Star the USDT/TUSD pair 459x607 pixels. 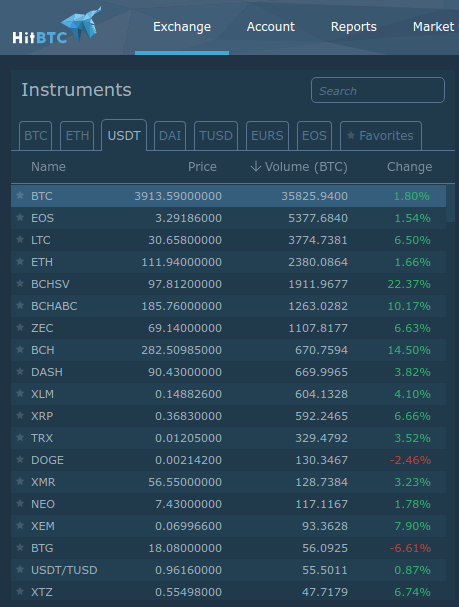click(x=20, y=570)
